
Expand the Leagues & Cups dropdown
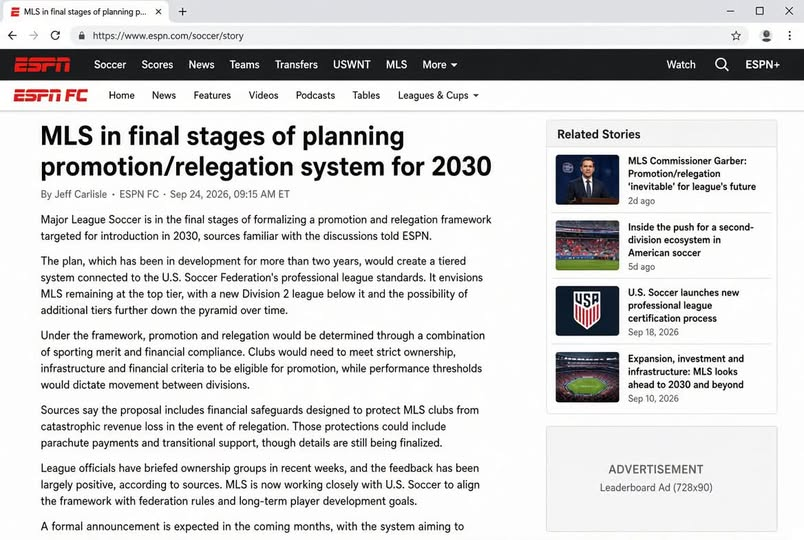[438, 95]
